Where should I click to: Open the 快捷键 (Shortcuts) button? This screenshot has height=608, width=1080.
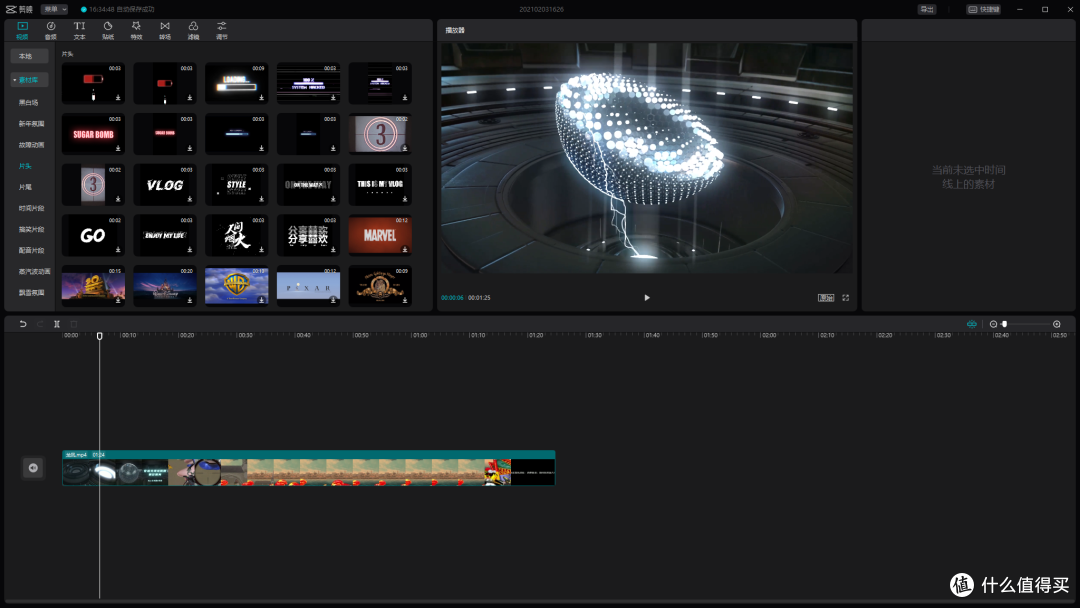984,9
